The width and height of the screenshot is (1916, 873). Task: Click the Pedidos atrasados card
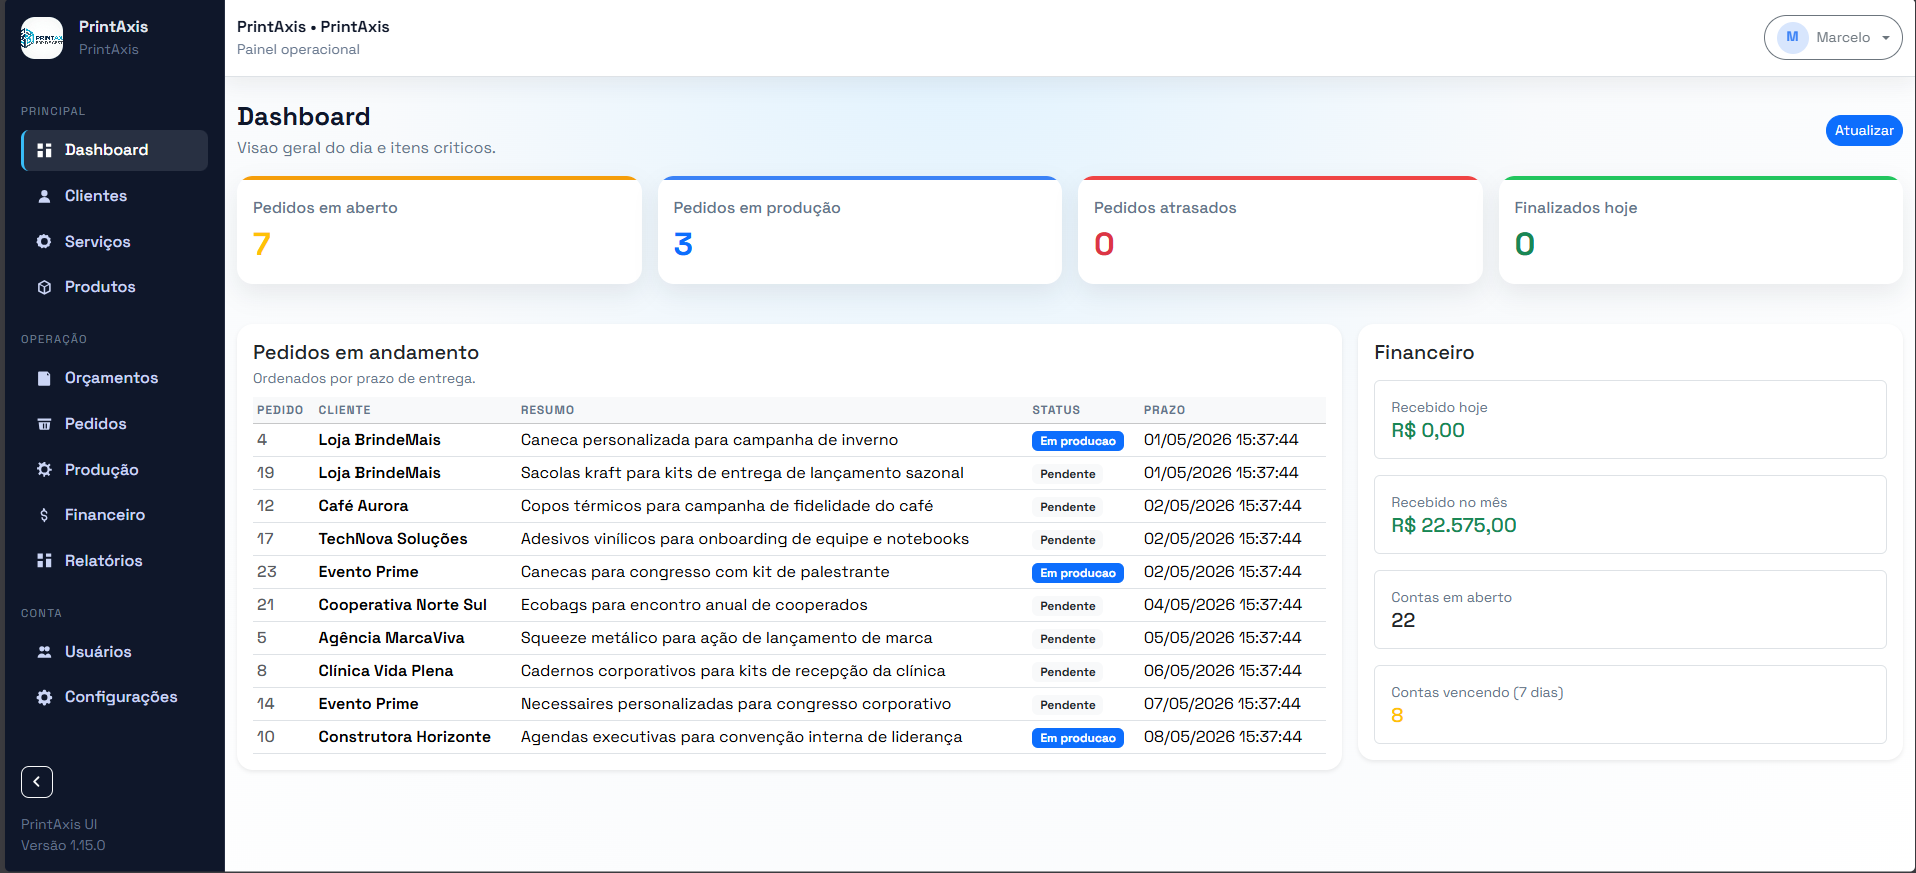1280,230
